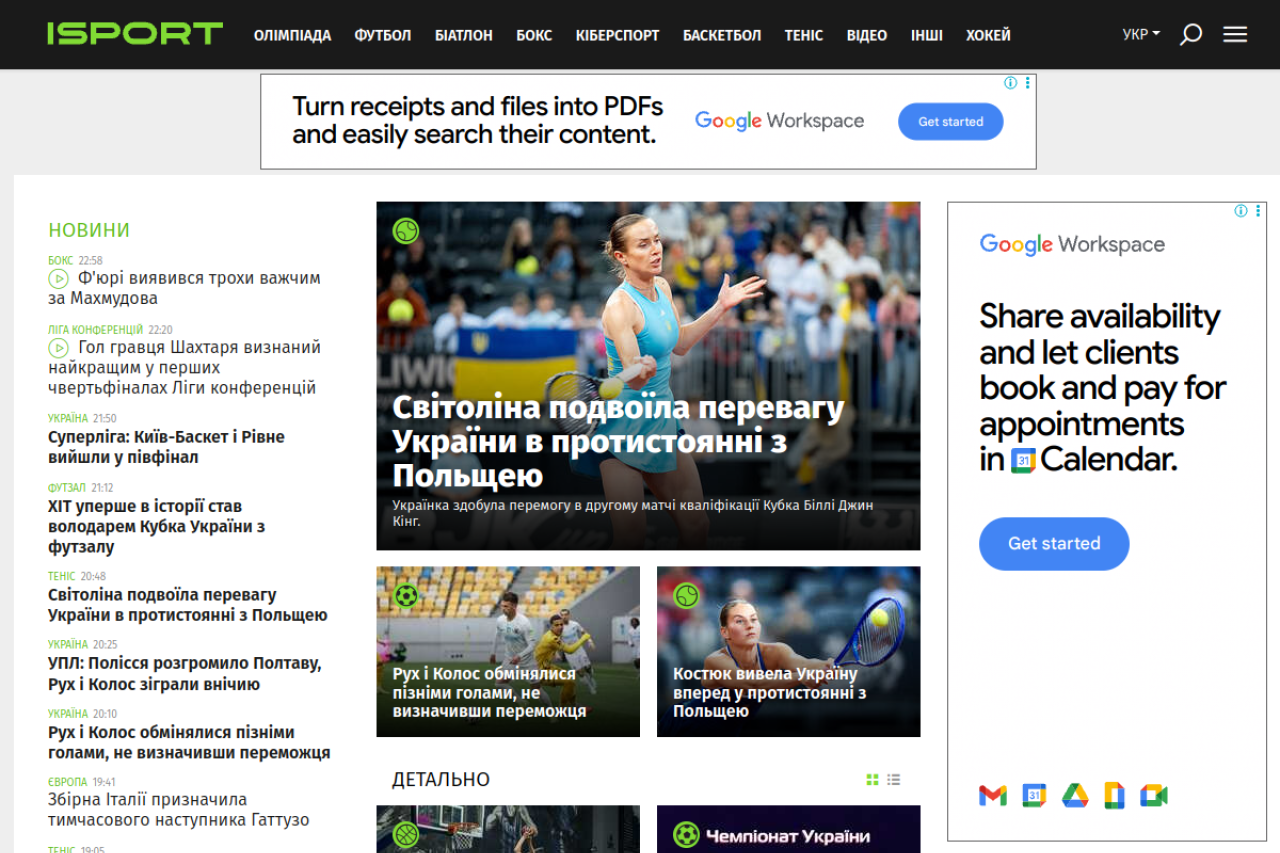Click the play icon beside the Ф'юрі headline
Viewport: 1280px width, 853px height.
(x=58, y=278)
